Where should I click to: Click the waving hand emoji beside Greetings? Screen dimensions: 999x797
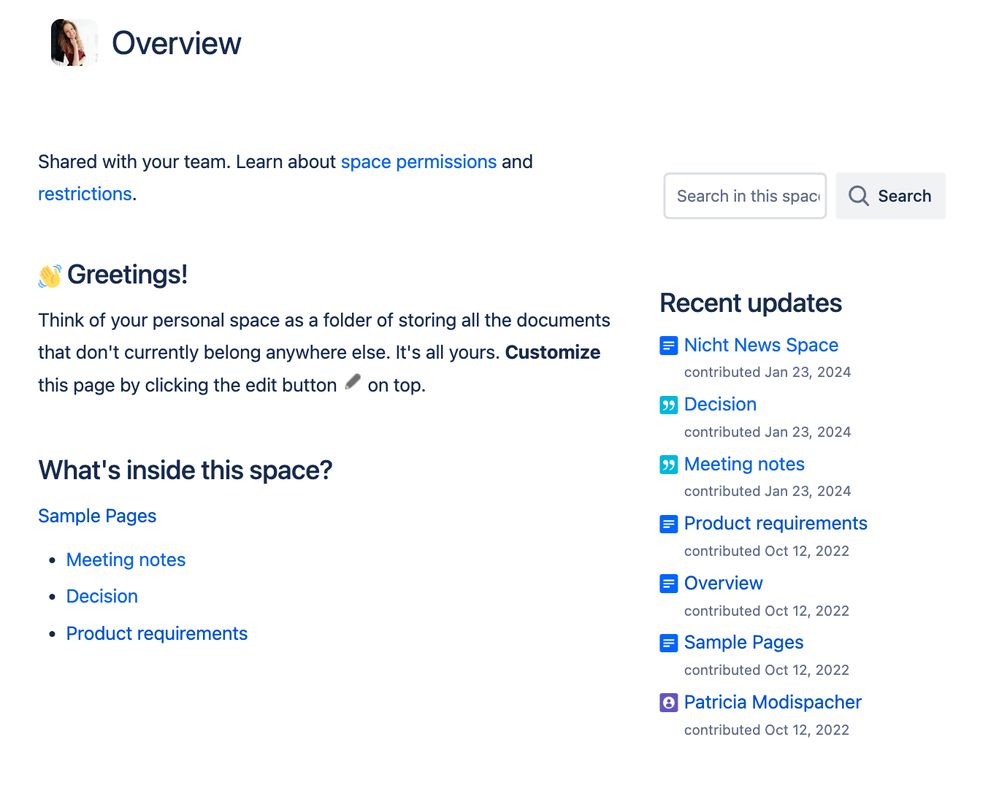50,276
